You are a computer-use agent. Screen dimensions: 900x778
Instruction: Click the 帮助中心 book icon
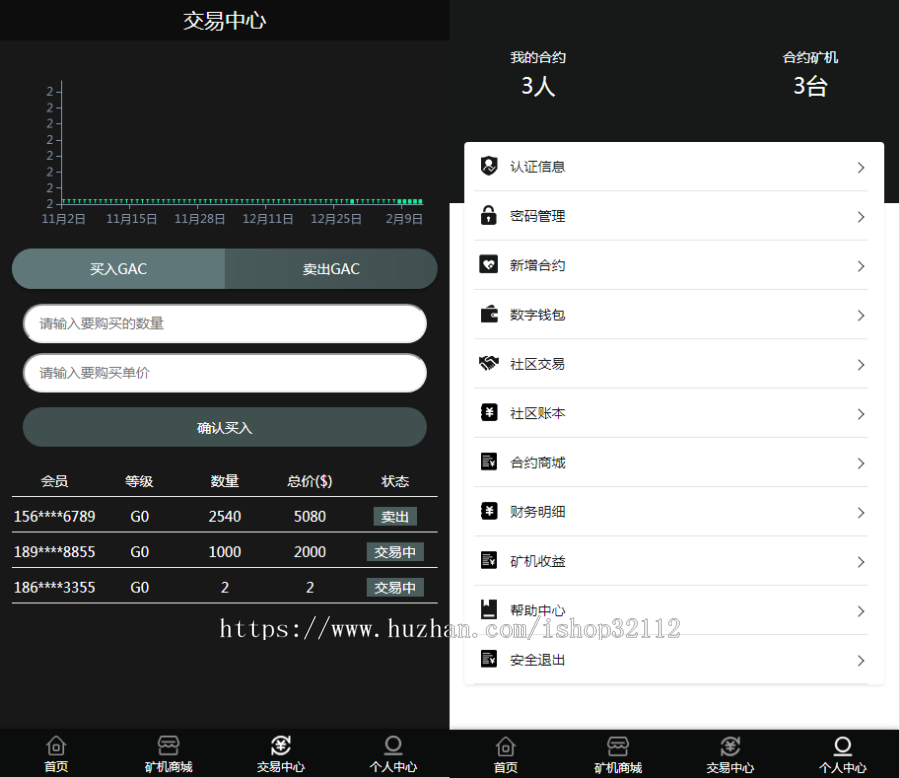(488, 609)
